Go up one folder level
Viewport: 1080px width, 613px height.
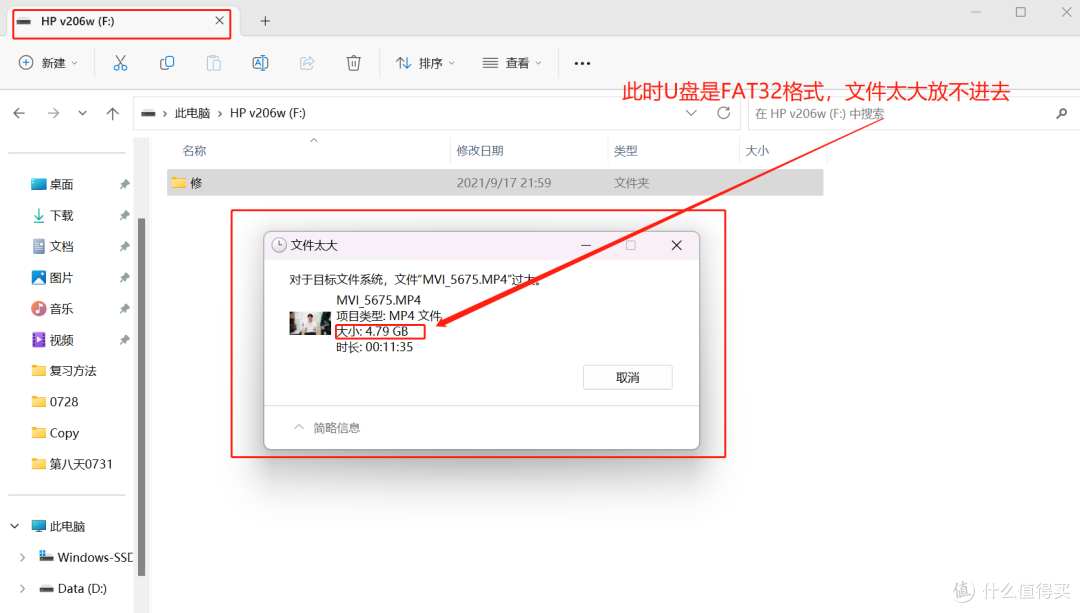pyautogui.click(x=112, y=113)
